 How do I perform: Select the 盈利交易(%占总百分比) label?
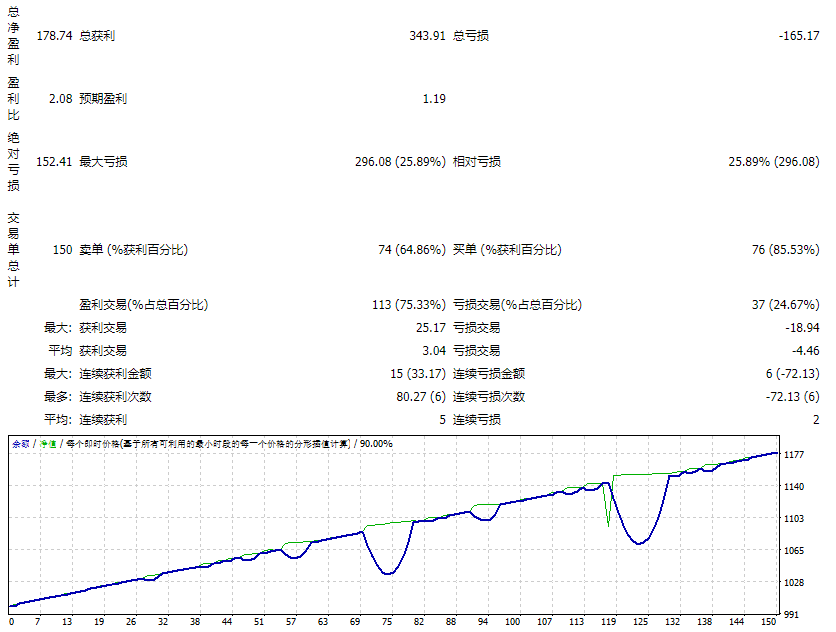point(143,305)
